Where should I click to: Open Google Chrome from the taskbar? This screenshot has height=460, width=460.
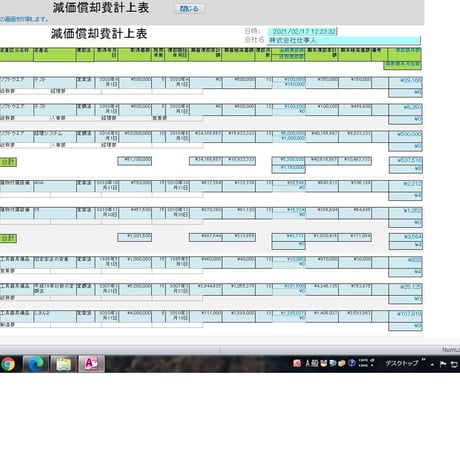click(8, 364)
